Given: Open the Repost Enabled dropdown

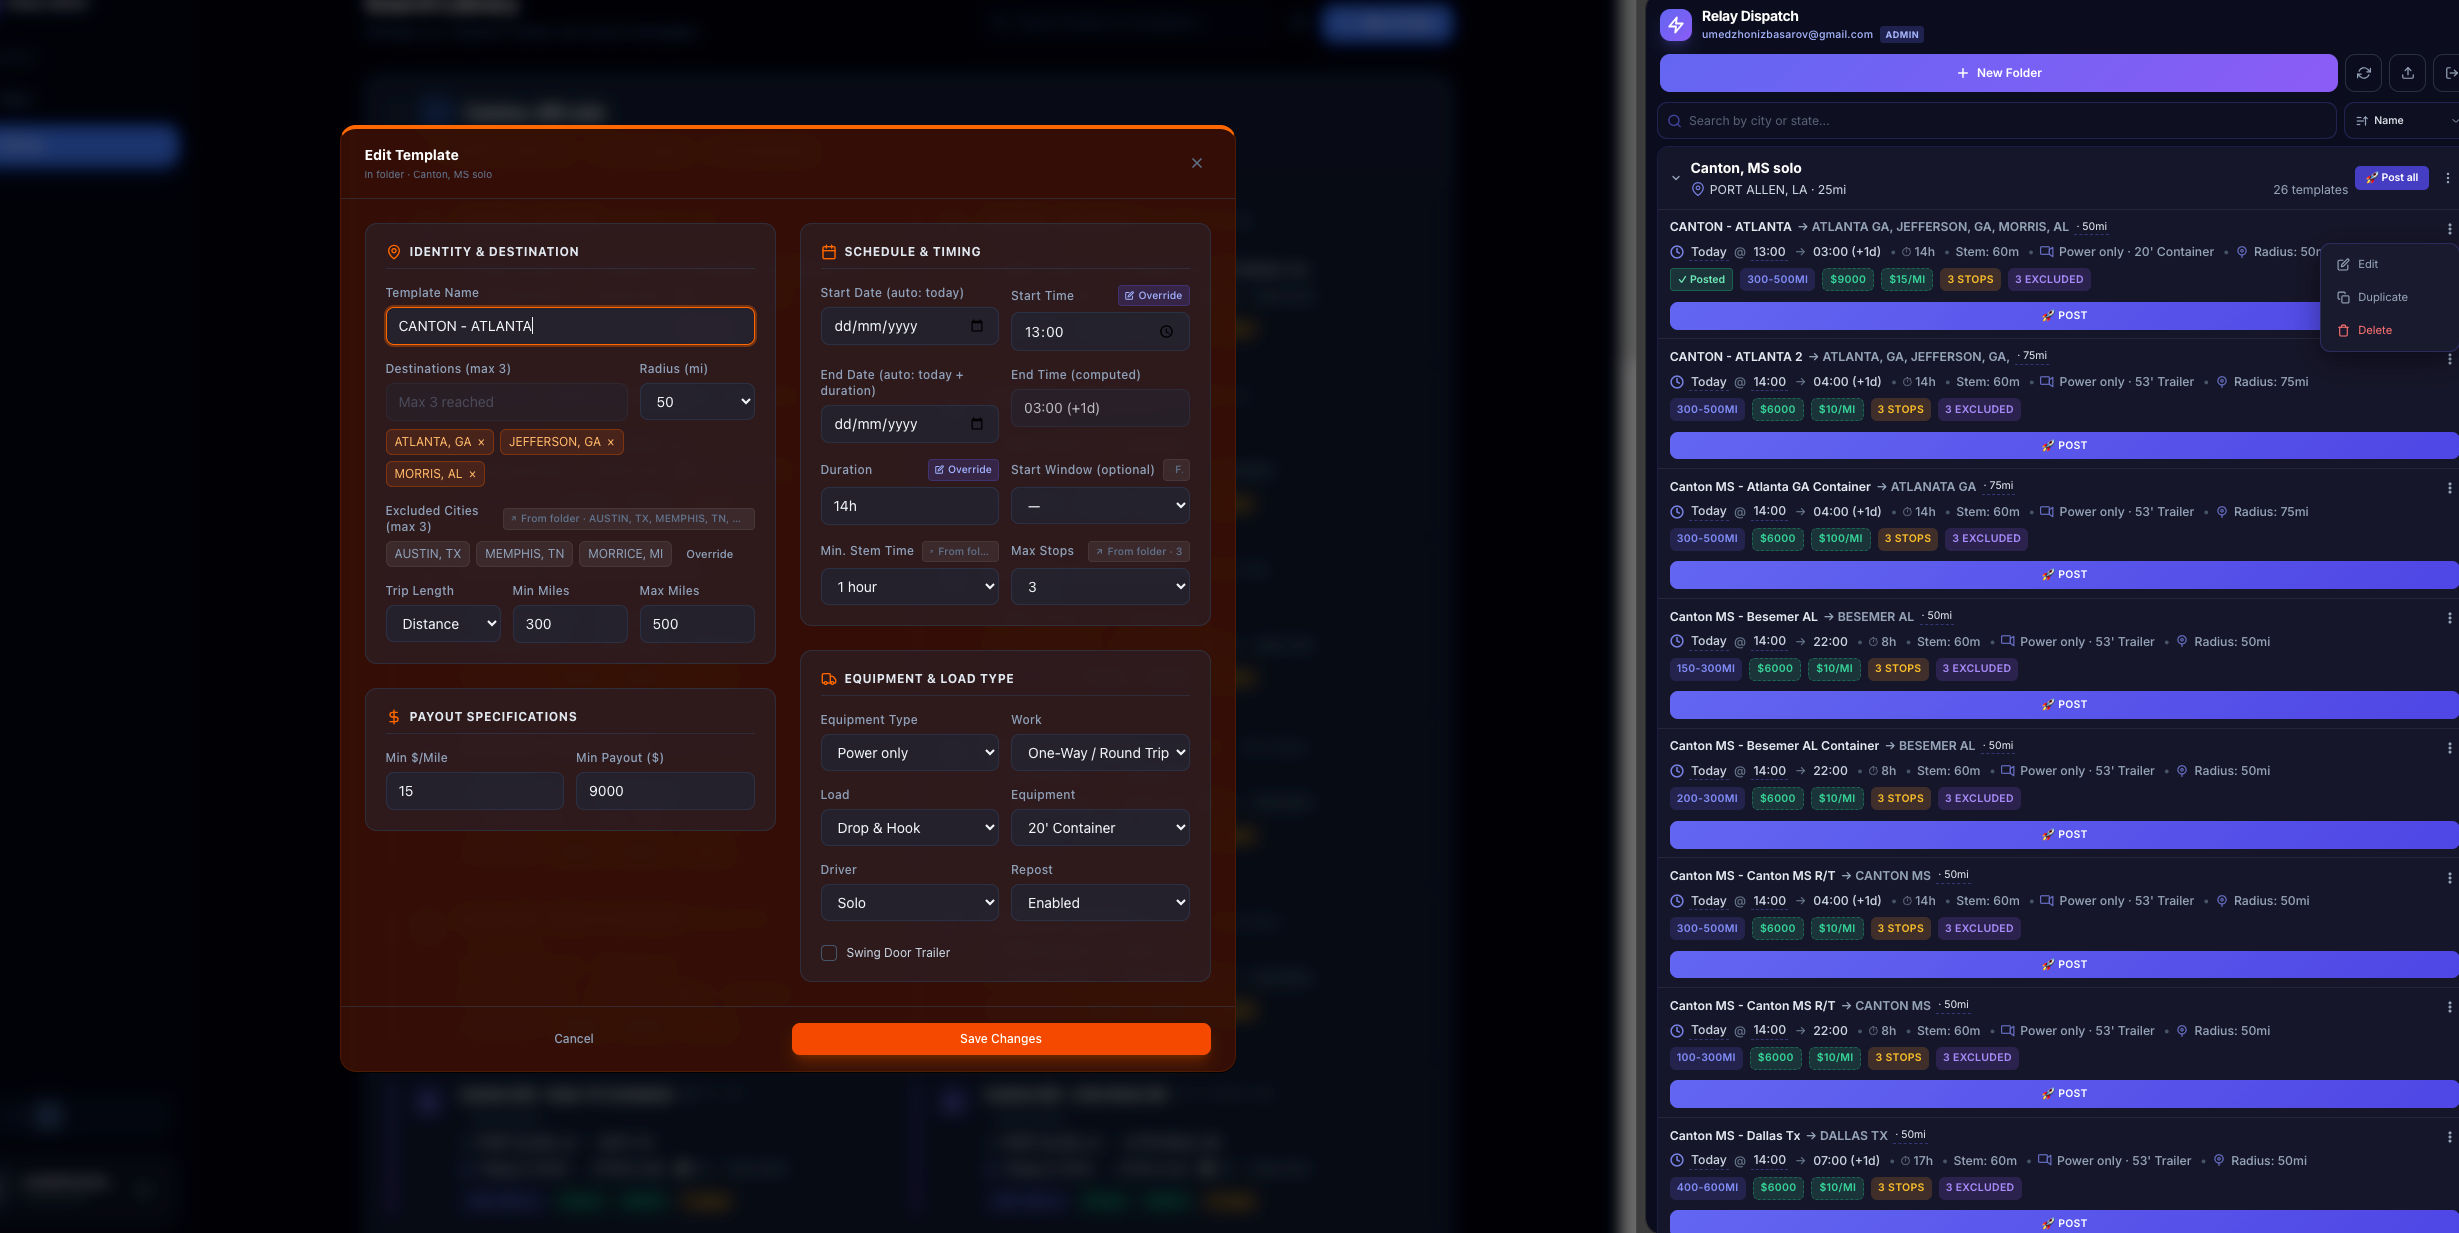Looking at the screenshot, I should [1100, 903].
